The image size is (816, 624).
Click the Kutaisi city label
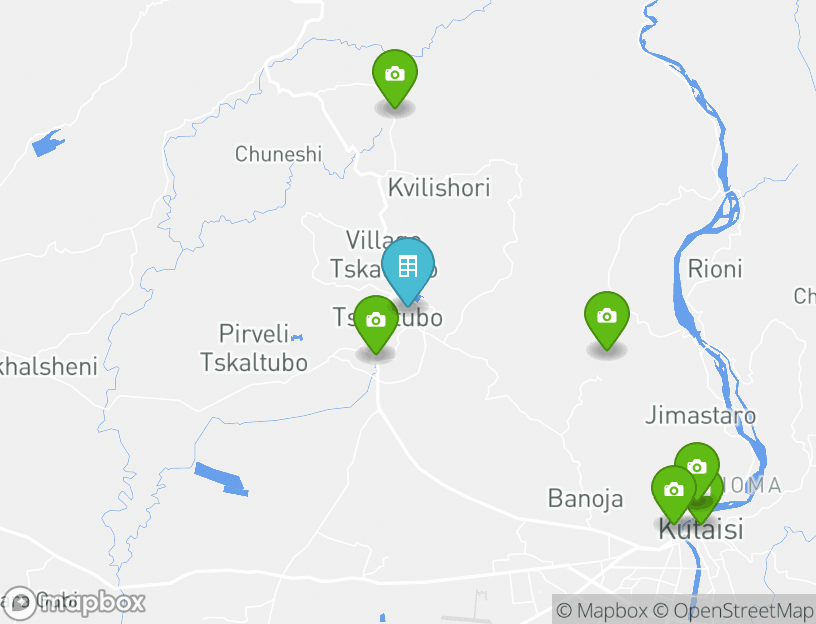coord(700,530)
